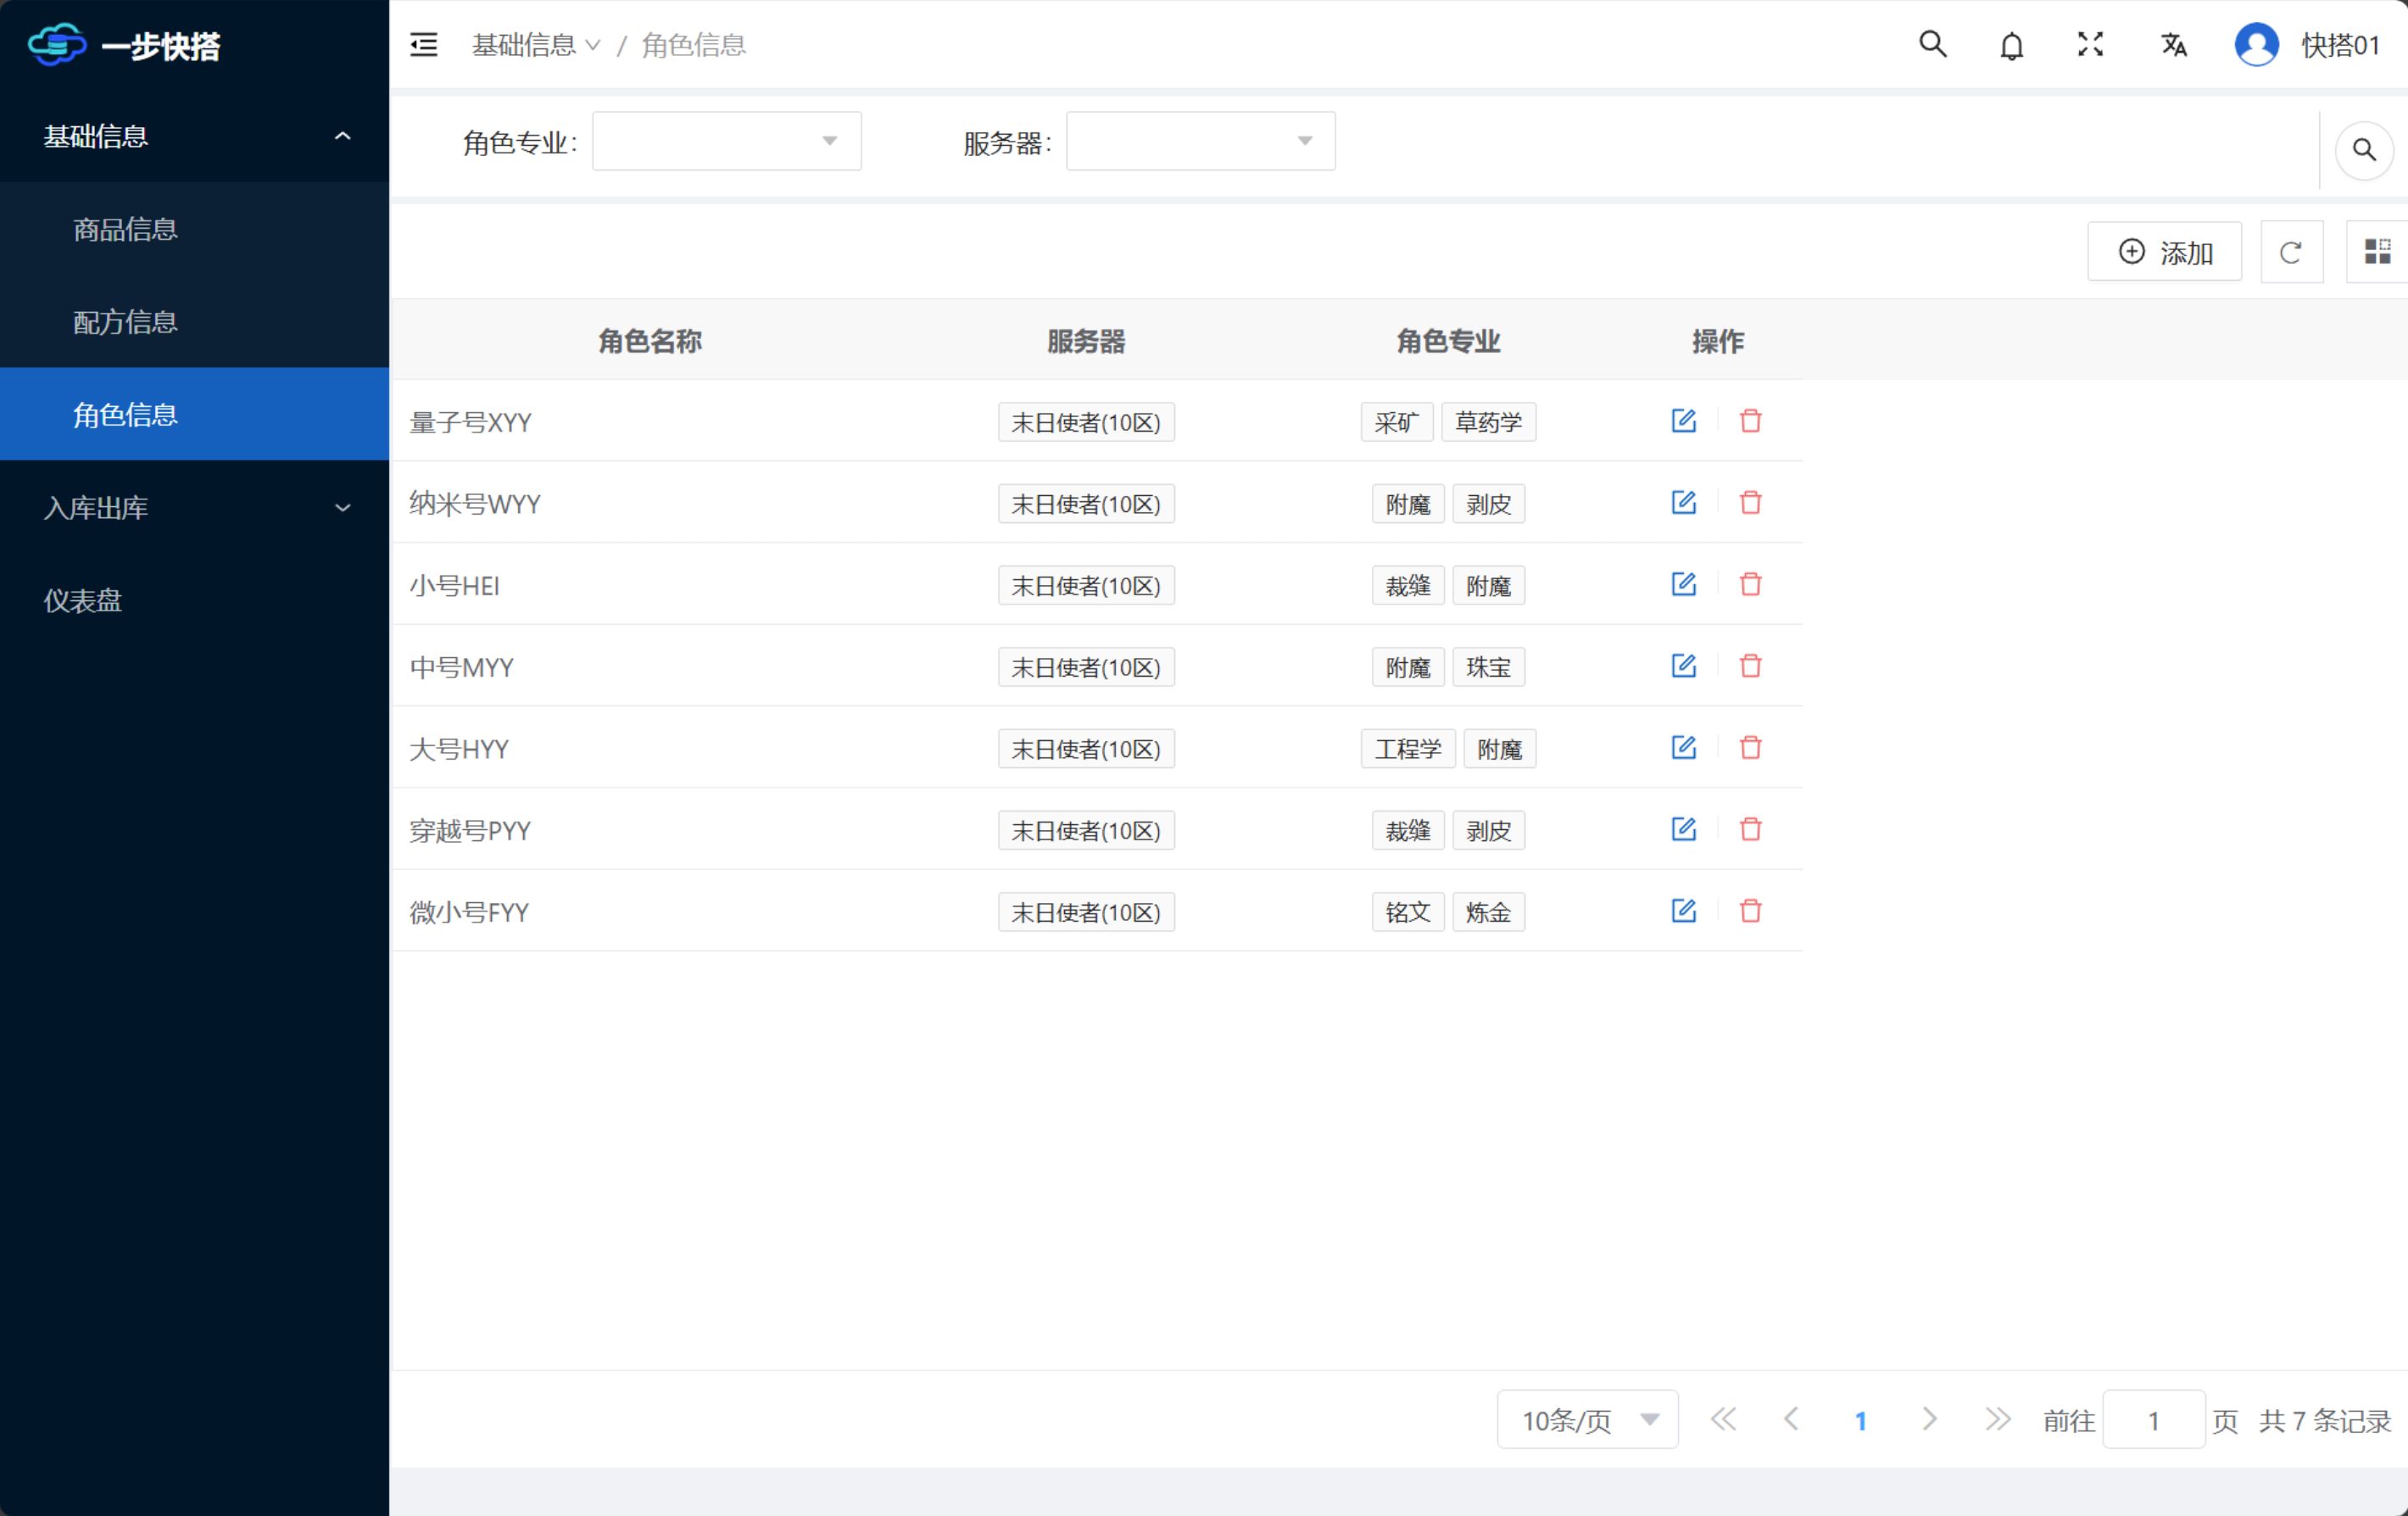Click the 角色信息 breadcrumb text
Viewport: 2408px width, 1516px height.
[693, 45]
